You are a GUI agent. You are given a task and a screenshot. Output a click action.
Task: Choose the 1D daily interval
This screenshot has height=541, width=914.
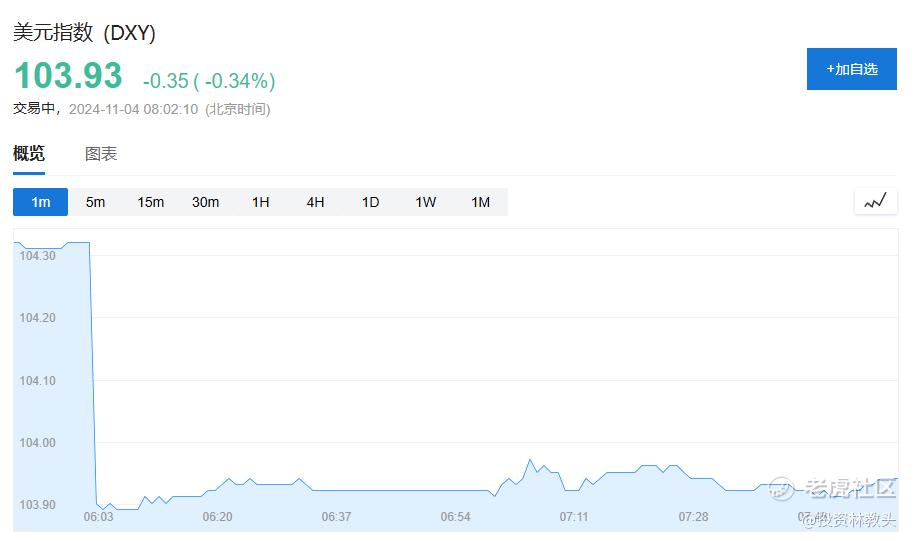(x=370, y=202)
